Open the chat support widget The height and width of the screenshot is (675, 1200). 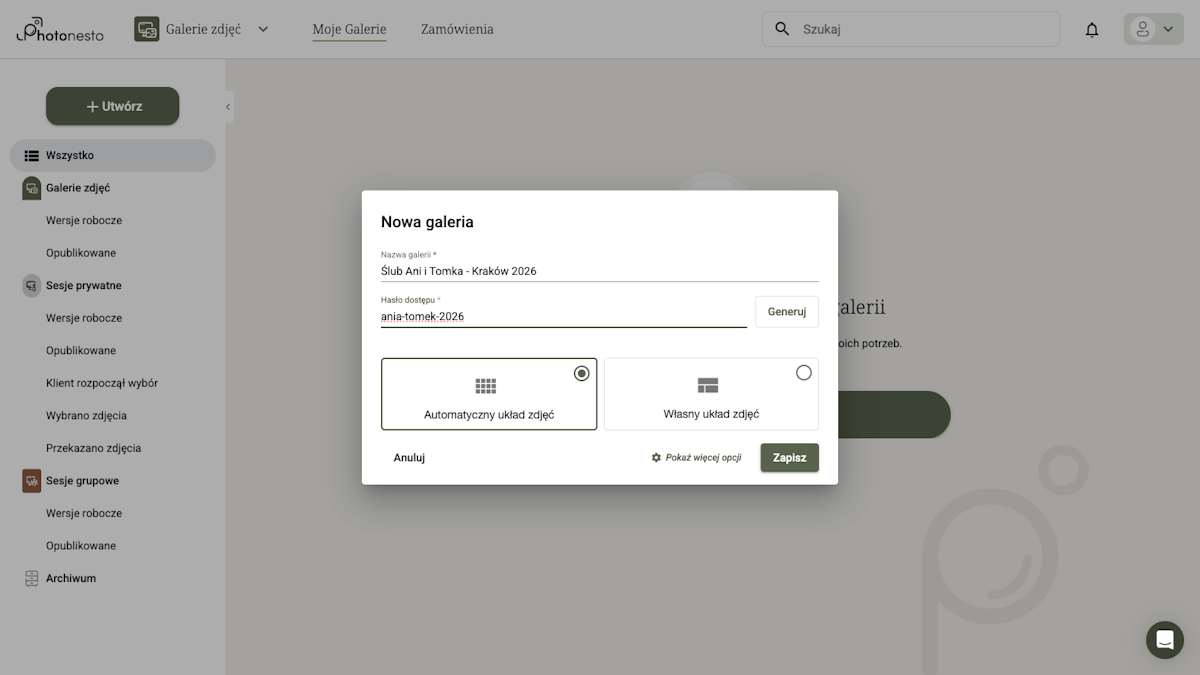pos(1164,640)
